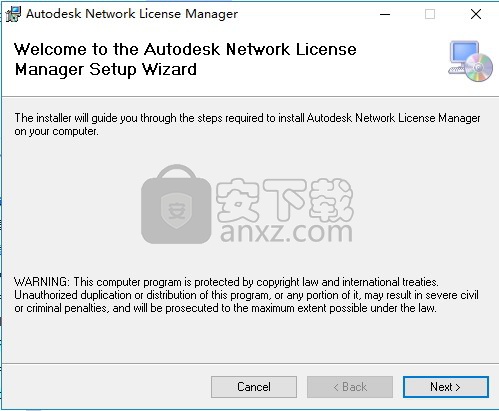The height and width of the screenshot is (411, 499).
Task: Click the Setup Wizard words in the heading
Action: [143, 70]
